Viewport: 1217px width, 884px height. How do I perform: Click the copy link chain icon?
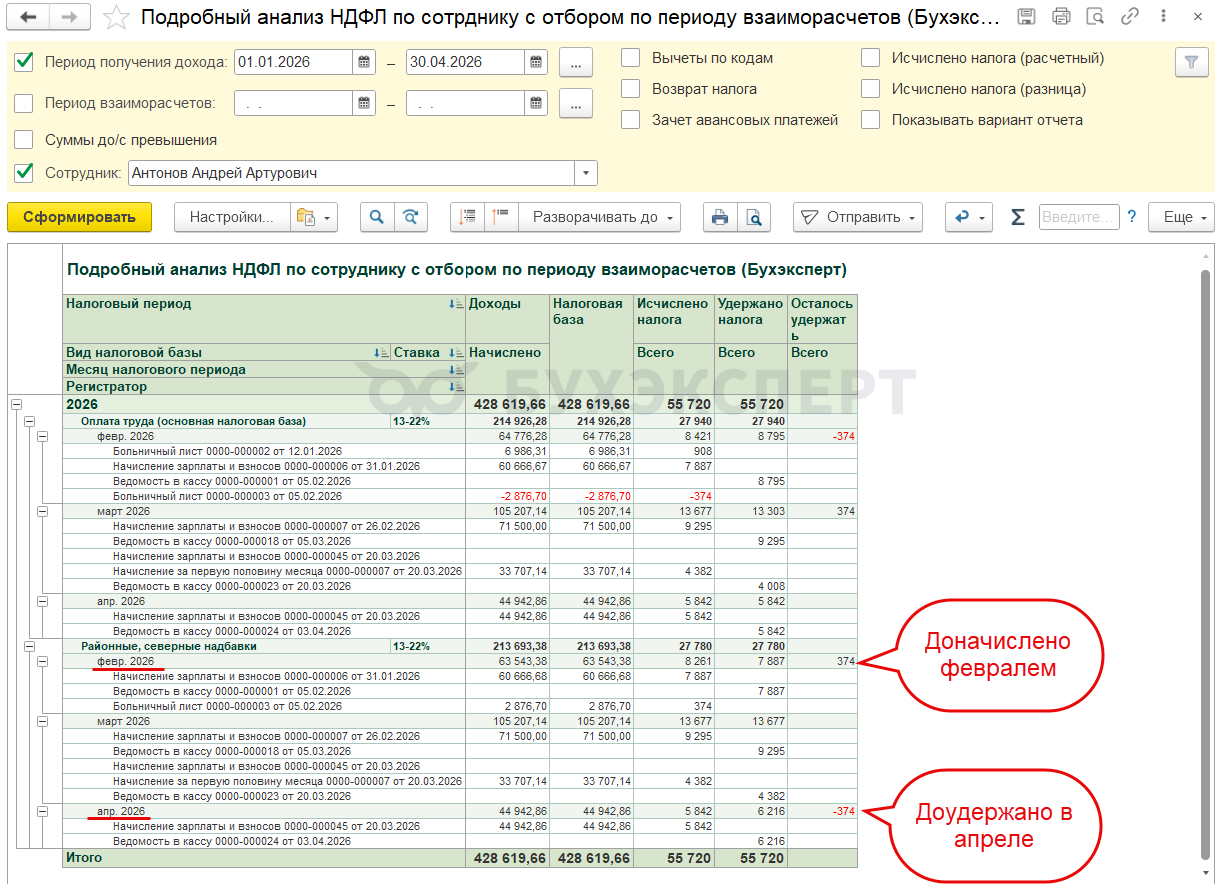tap(1130, 17)
